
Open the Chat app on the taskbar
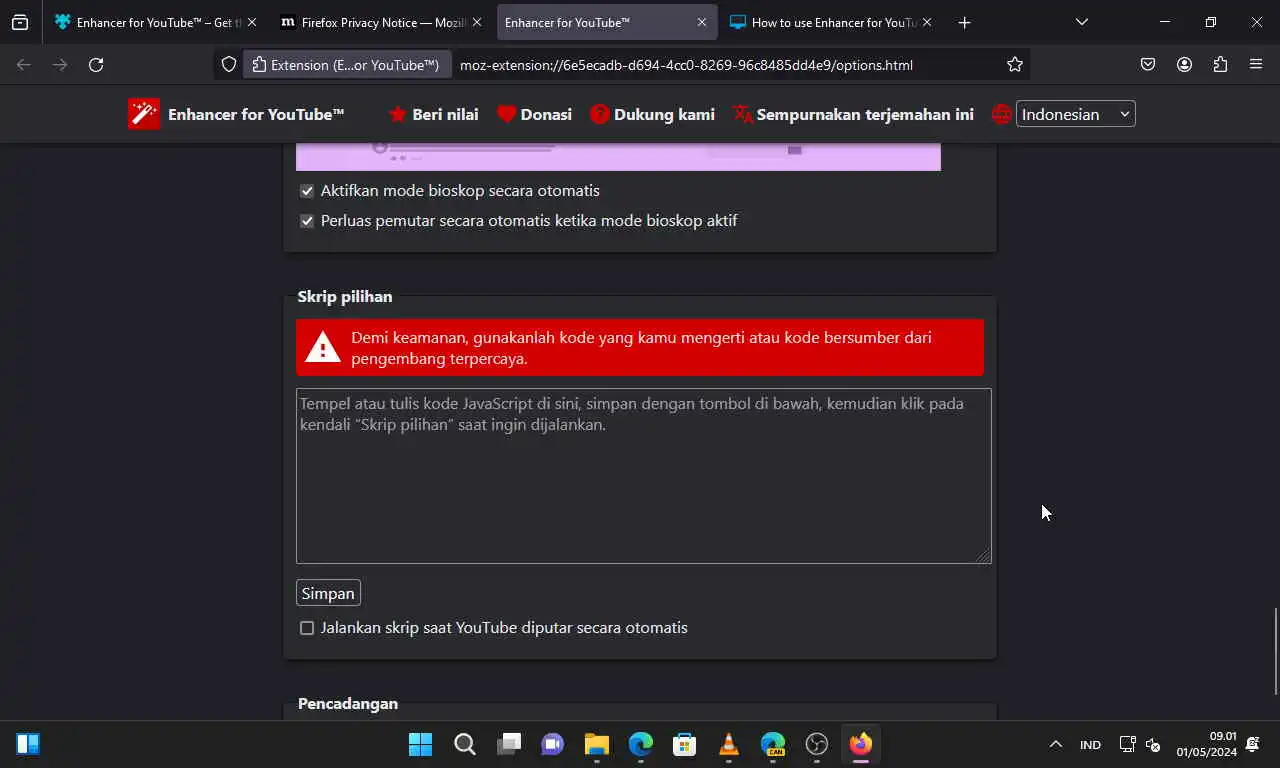[553, 744]
